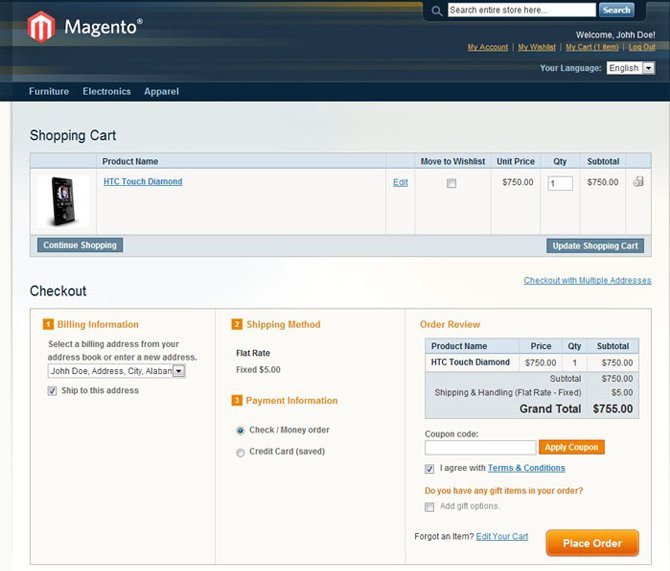Click the Magento logo icon
The image size is (670, 571).
[x=41, y=26]
